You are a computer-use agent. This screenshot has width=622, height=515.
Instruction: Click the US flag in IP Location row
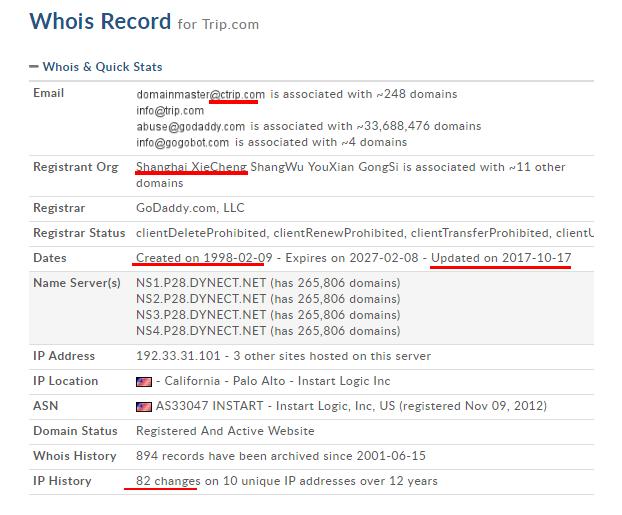[143, 381]
